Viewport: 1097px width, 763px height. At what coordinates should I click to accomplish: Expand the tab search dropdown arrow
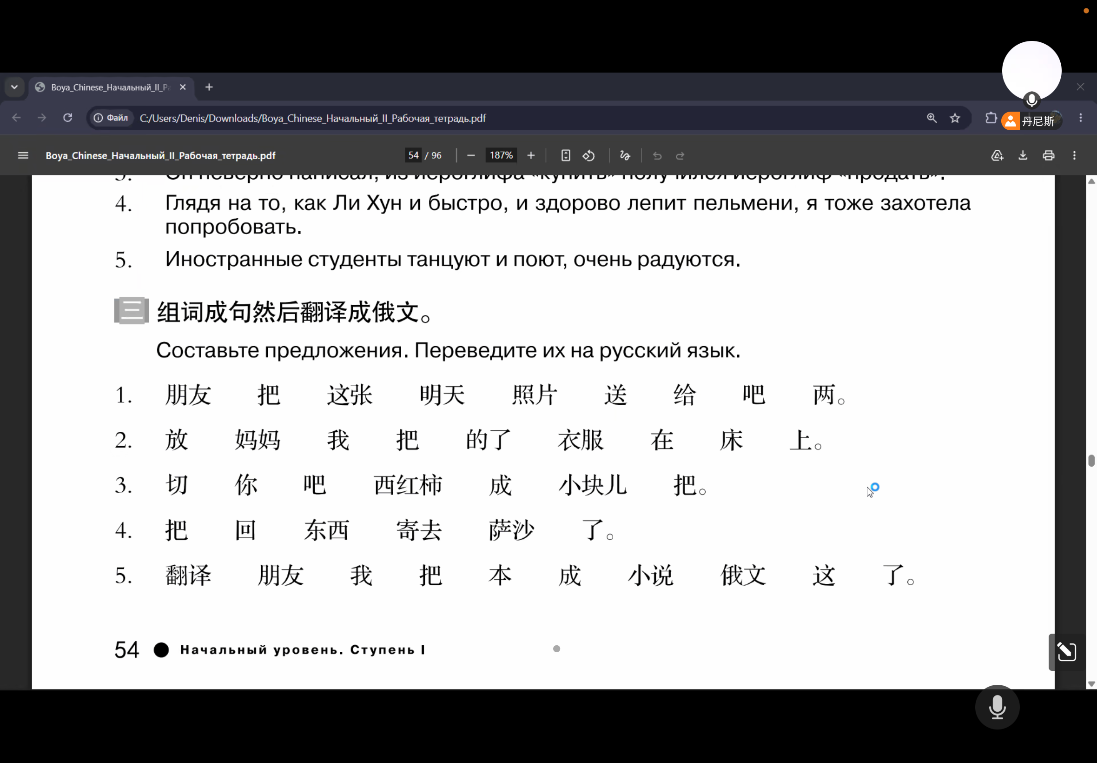(14, 87)
